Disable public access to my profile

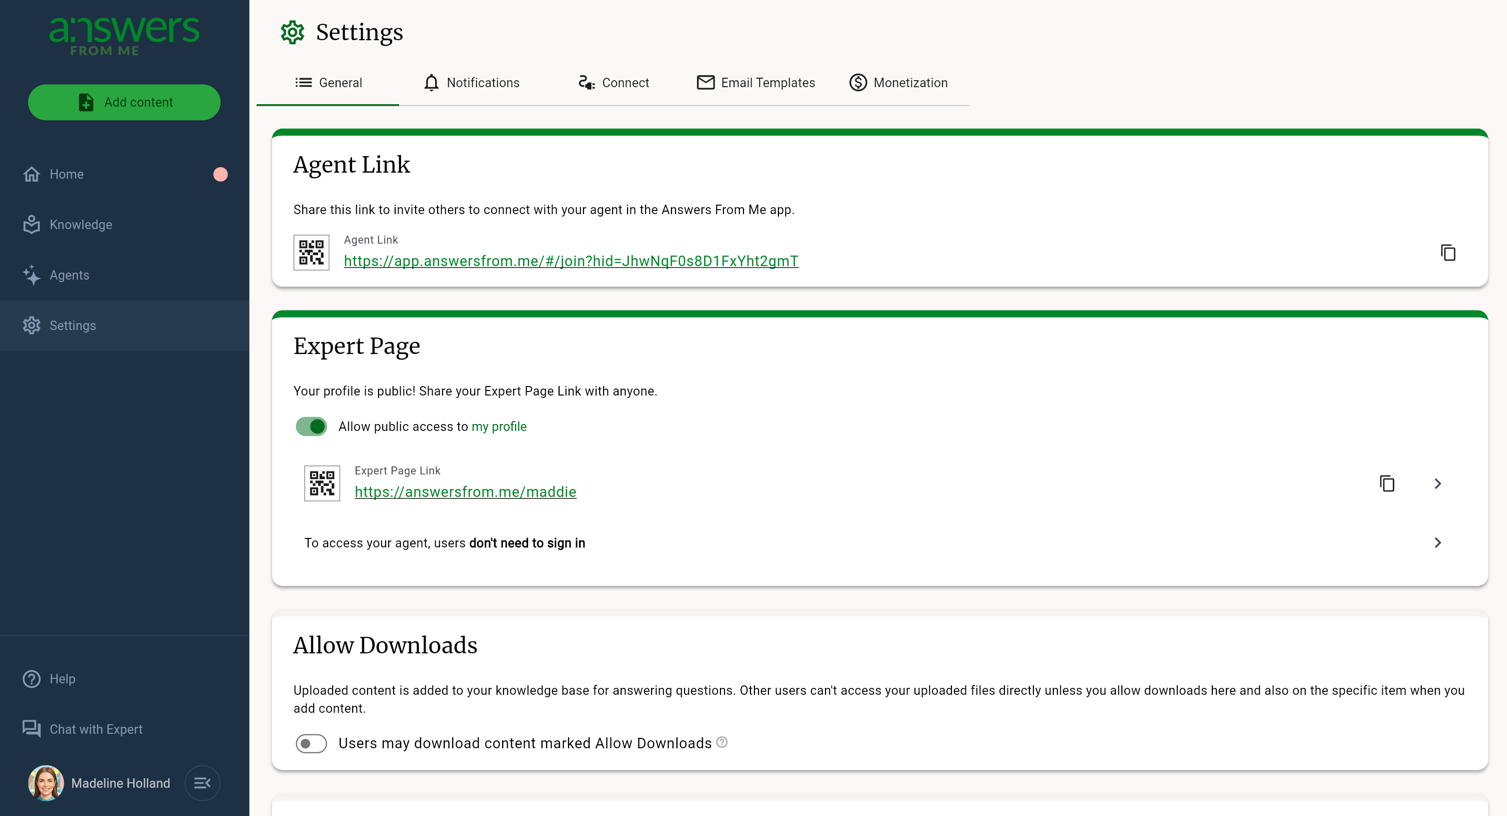(311, 427)
